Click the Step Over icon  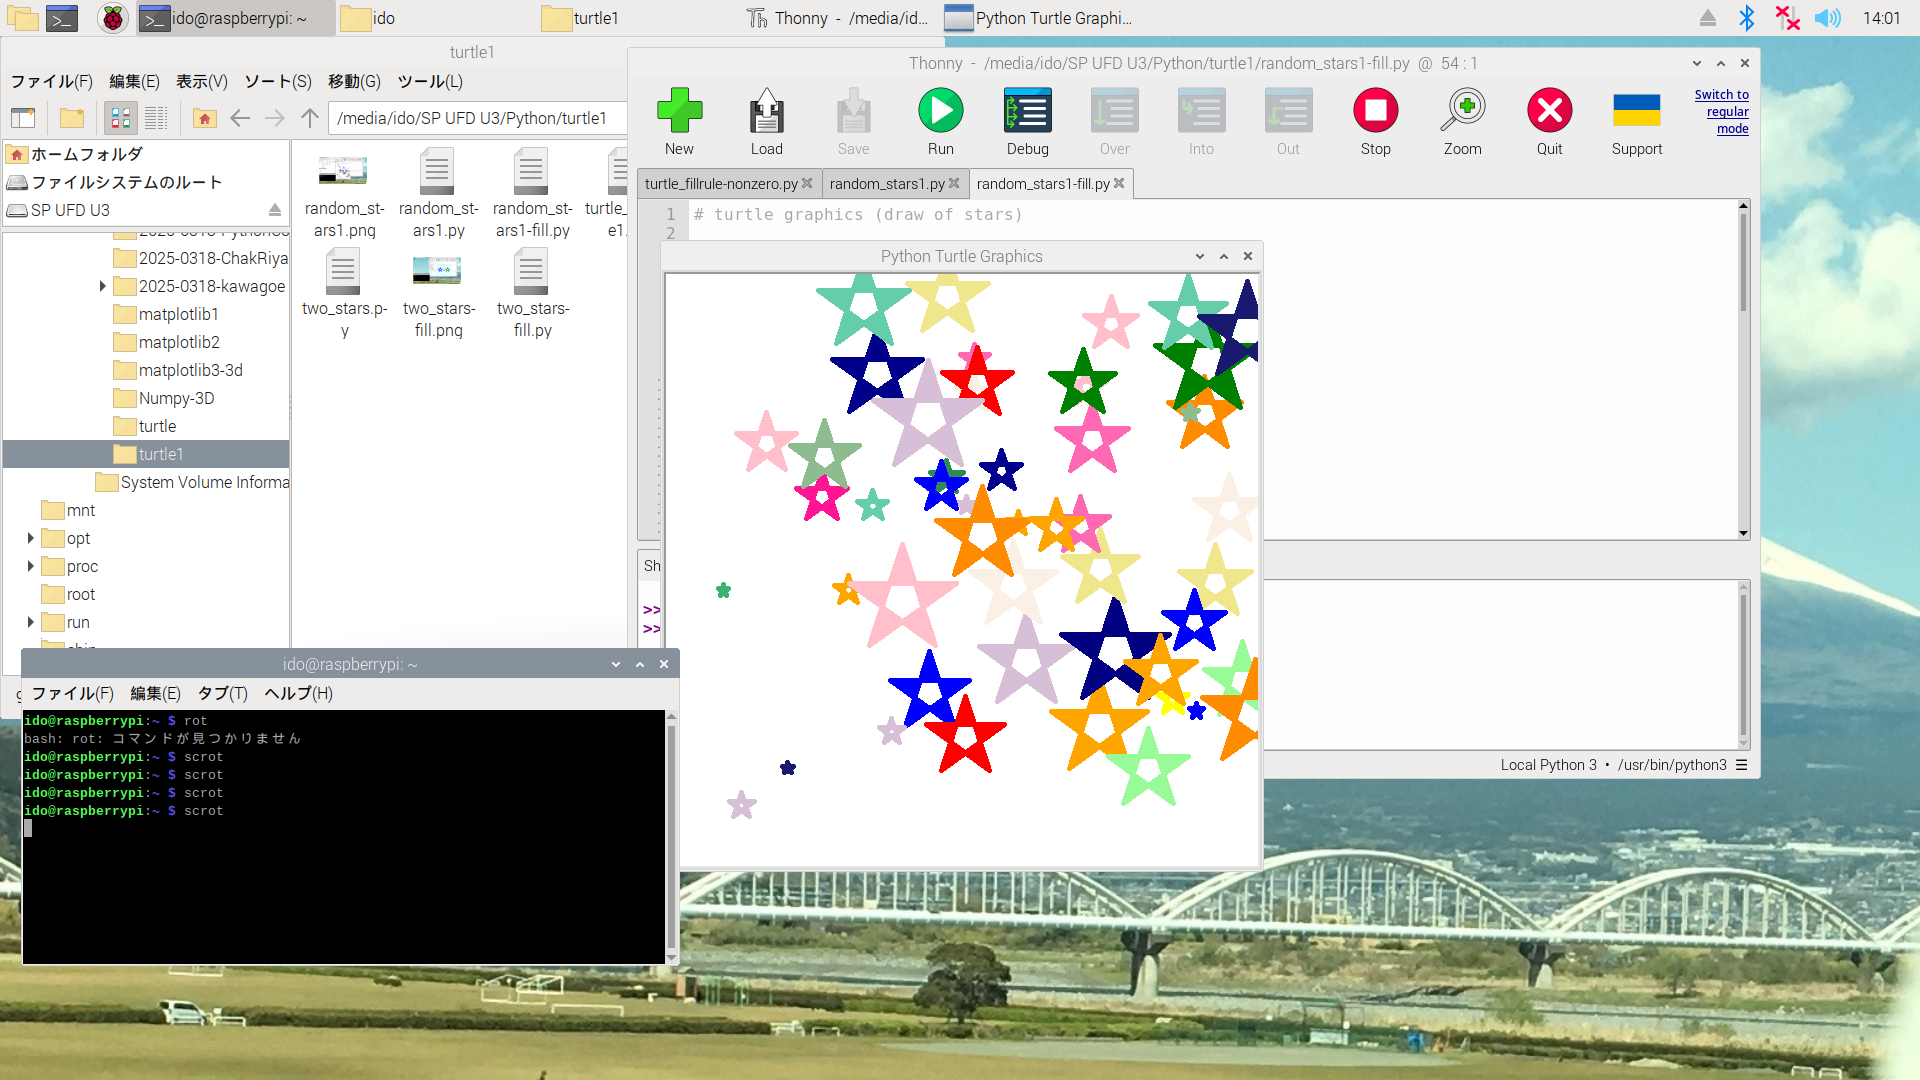click(x=1114, y=111)
